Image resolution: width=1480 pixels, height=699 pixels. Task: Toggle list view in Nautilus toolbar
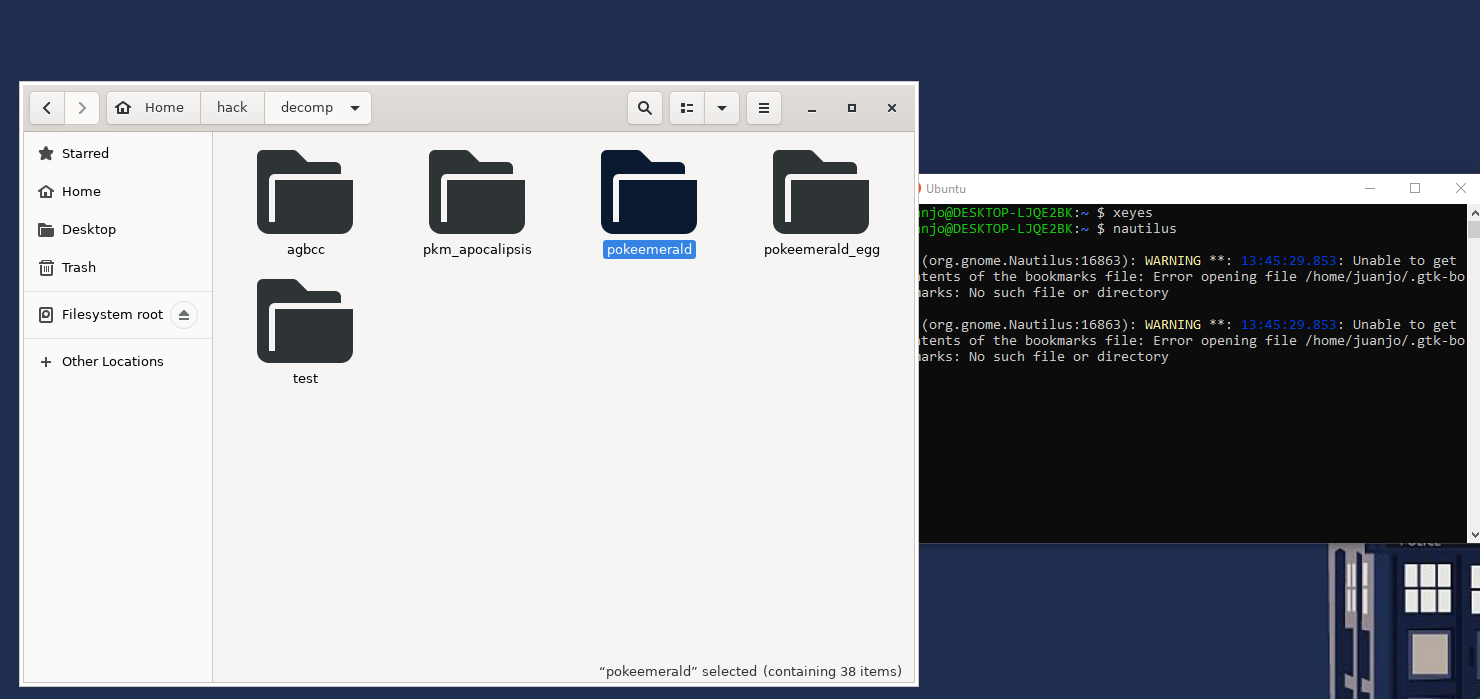pyautogui.click(x=687, y=108)
